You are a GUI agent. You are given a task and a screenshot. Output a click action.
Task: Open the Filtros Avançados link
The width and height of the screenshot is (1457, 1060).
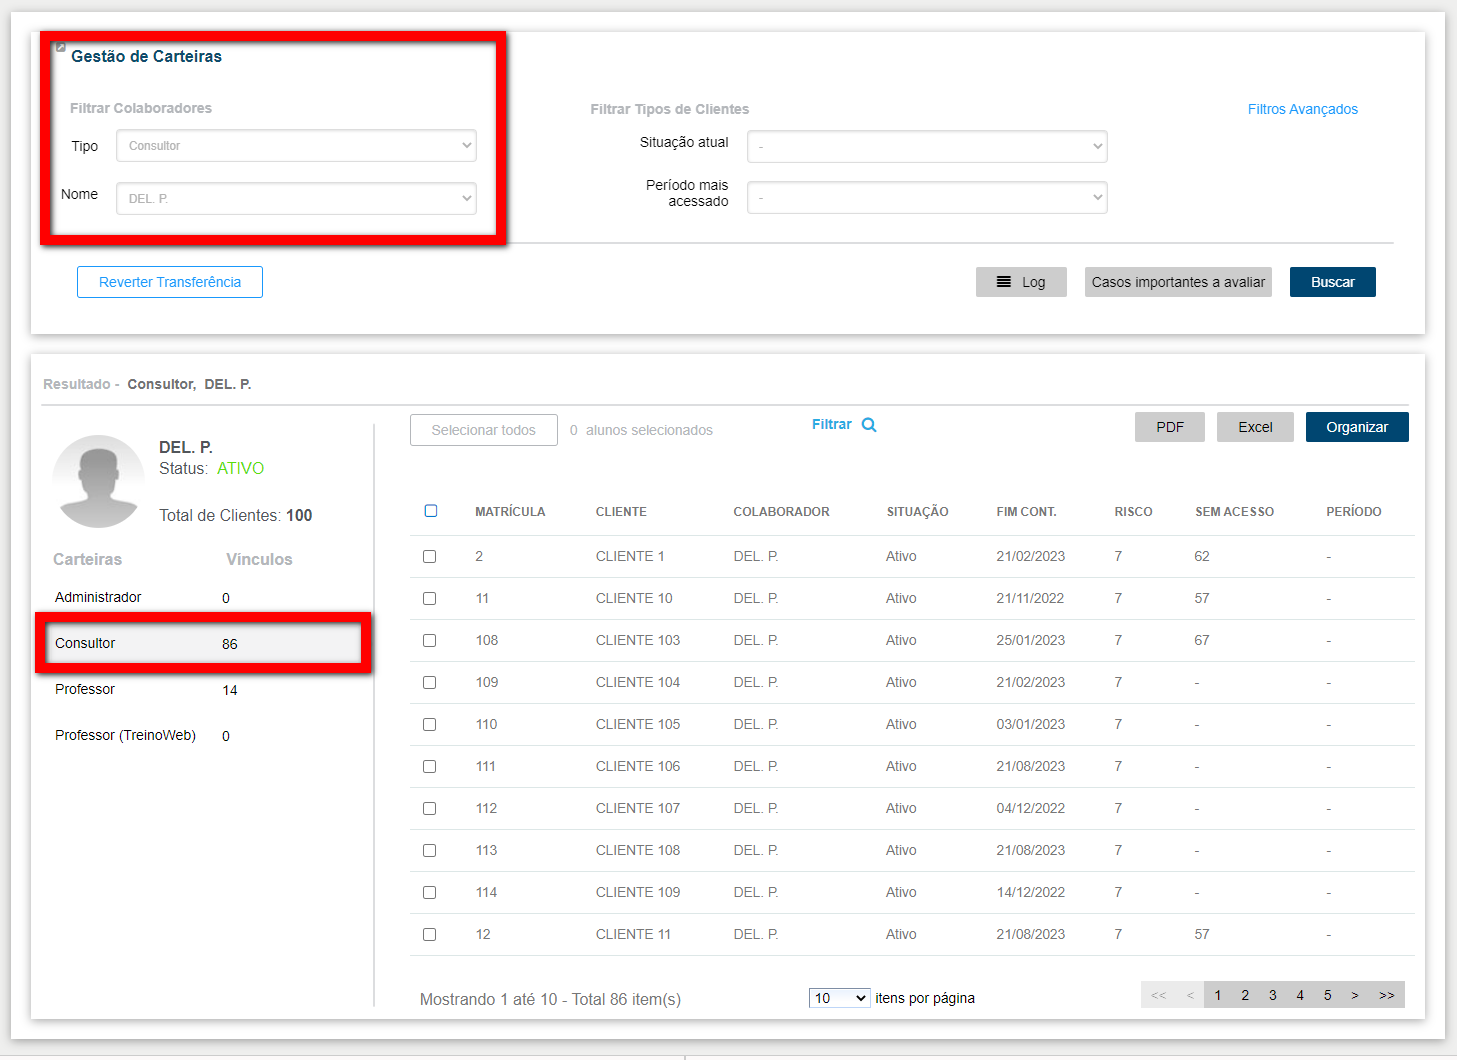coord(1302,109)
